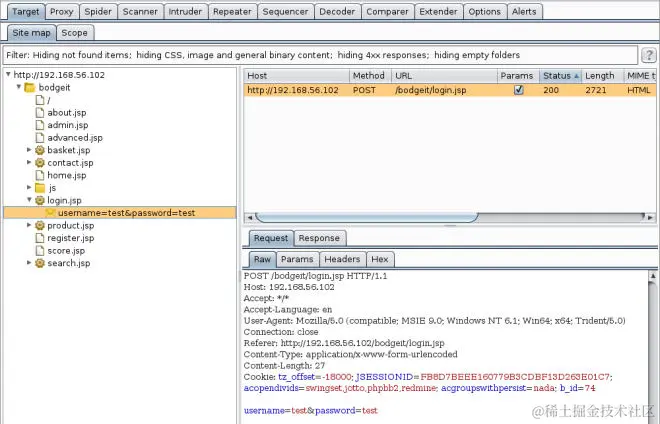Click the contact.jsp gear icon
This screenshot has height=424, width=660.
[x=40, y=163]
